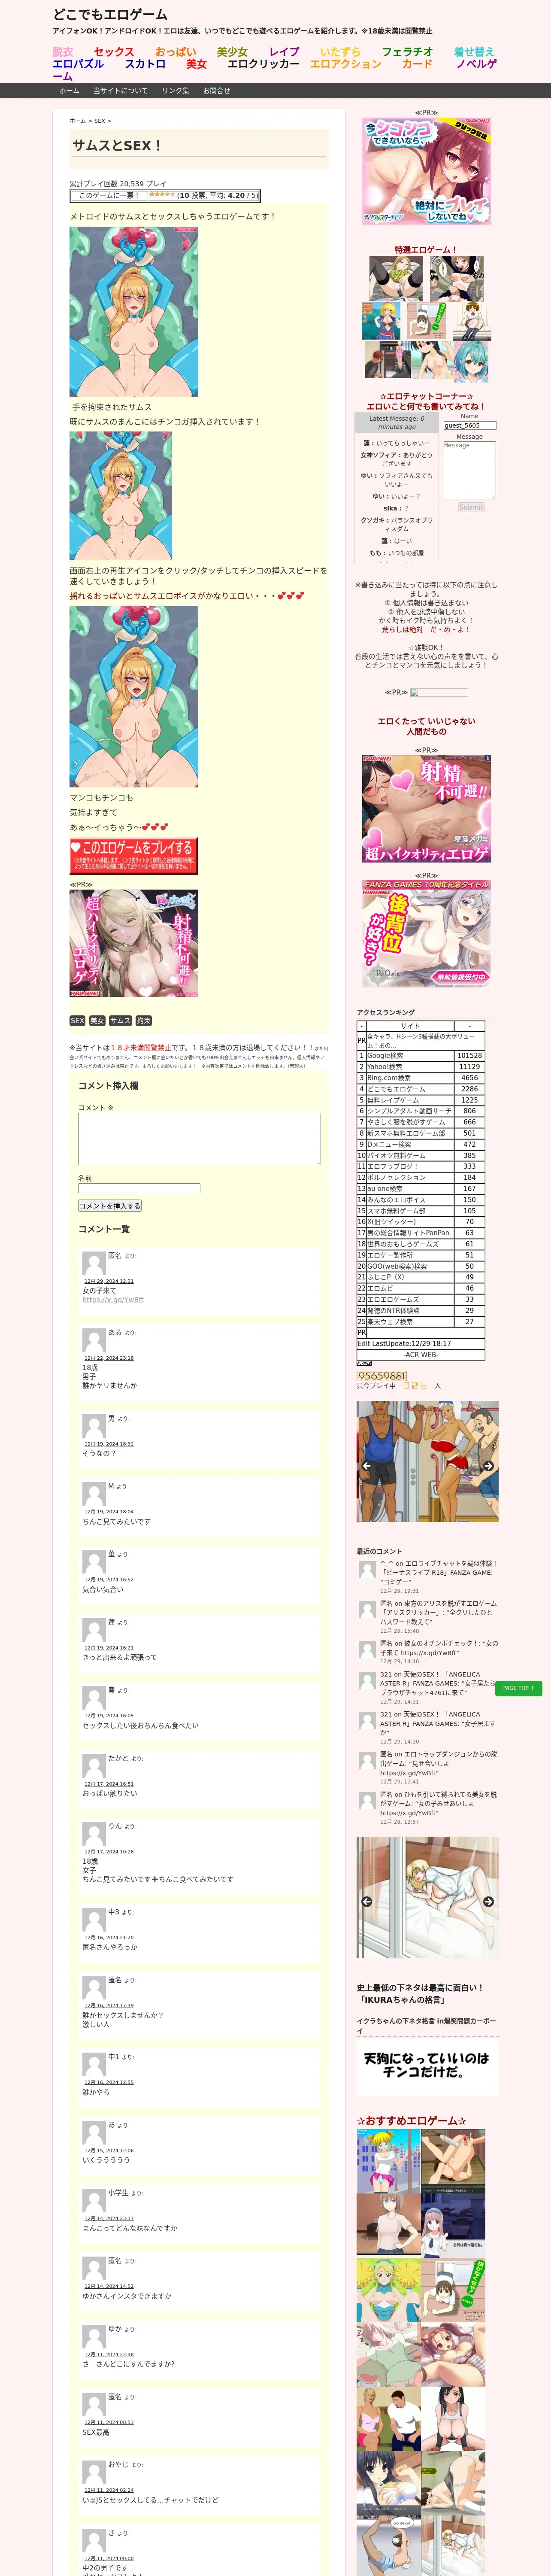Open 当サイトについて in the navigation bar
Image resolution: width=551 pixels, height=2576 pixels.
coord(120,91)
